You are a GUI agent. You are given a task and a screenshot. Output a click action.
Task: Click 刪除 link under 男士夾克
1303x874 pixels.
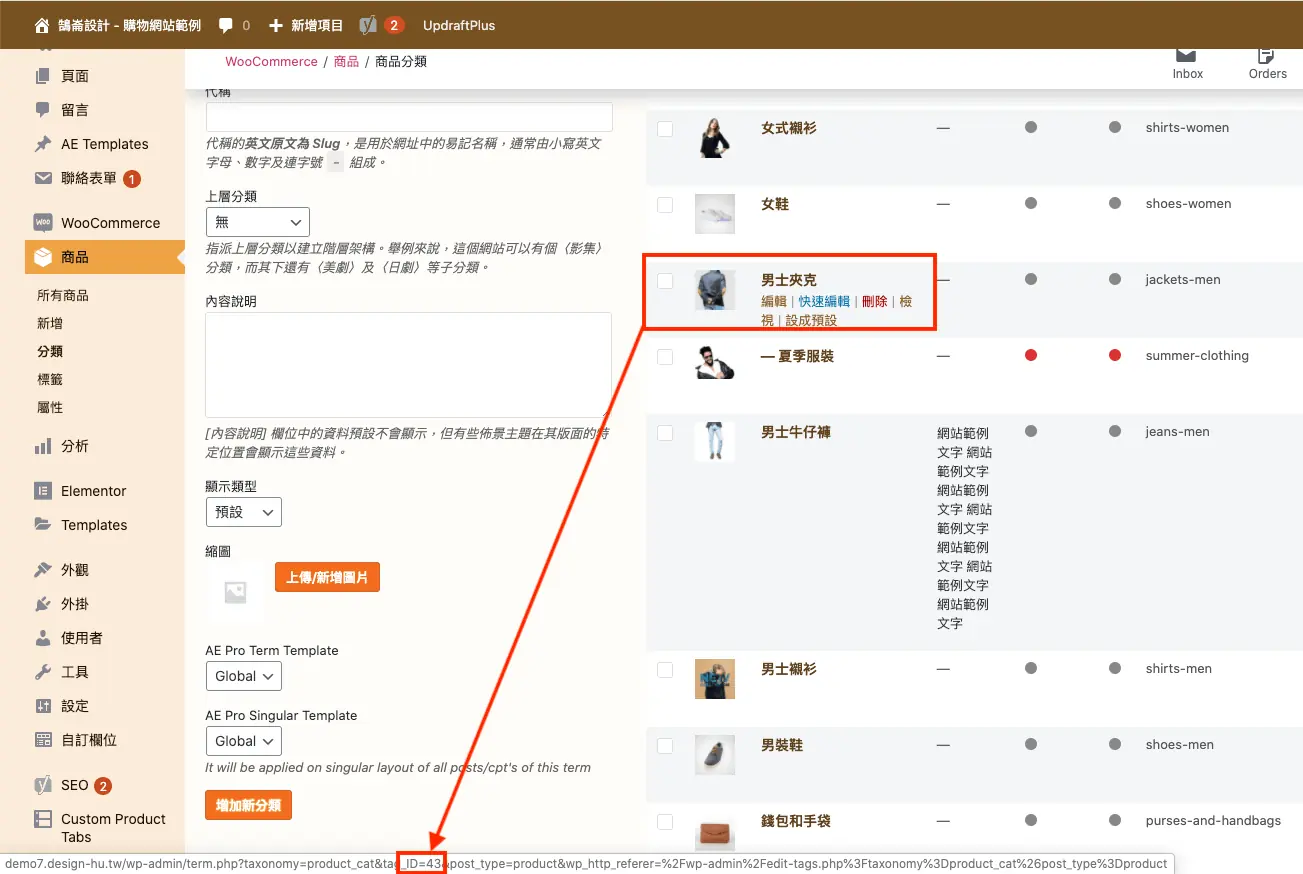[874, 301]
